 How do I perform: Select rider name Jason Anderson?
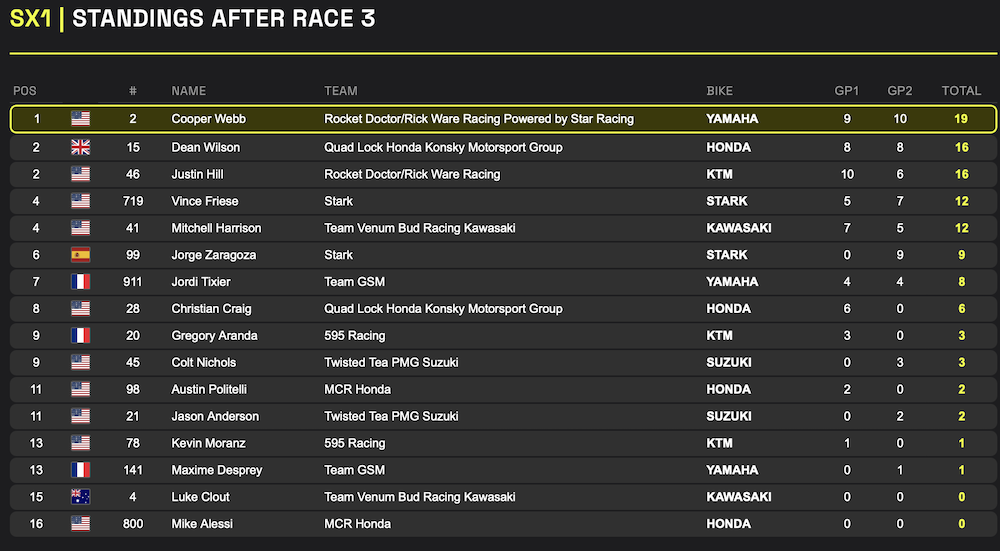click(x=215, y=416)
